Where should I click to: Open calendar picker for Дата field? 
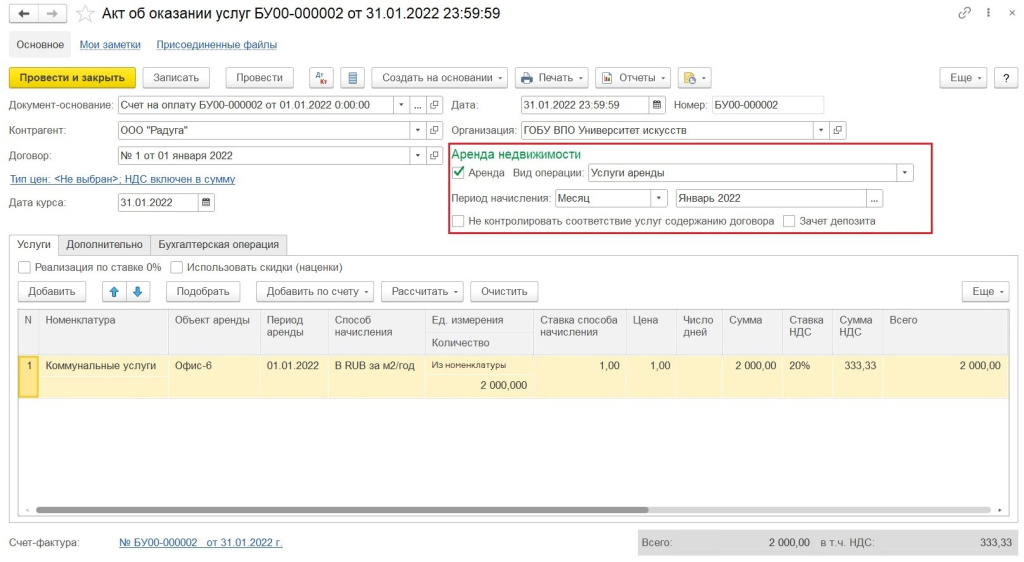coord(657,105)
